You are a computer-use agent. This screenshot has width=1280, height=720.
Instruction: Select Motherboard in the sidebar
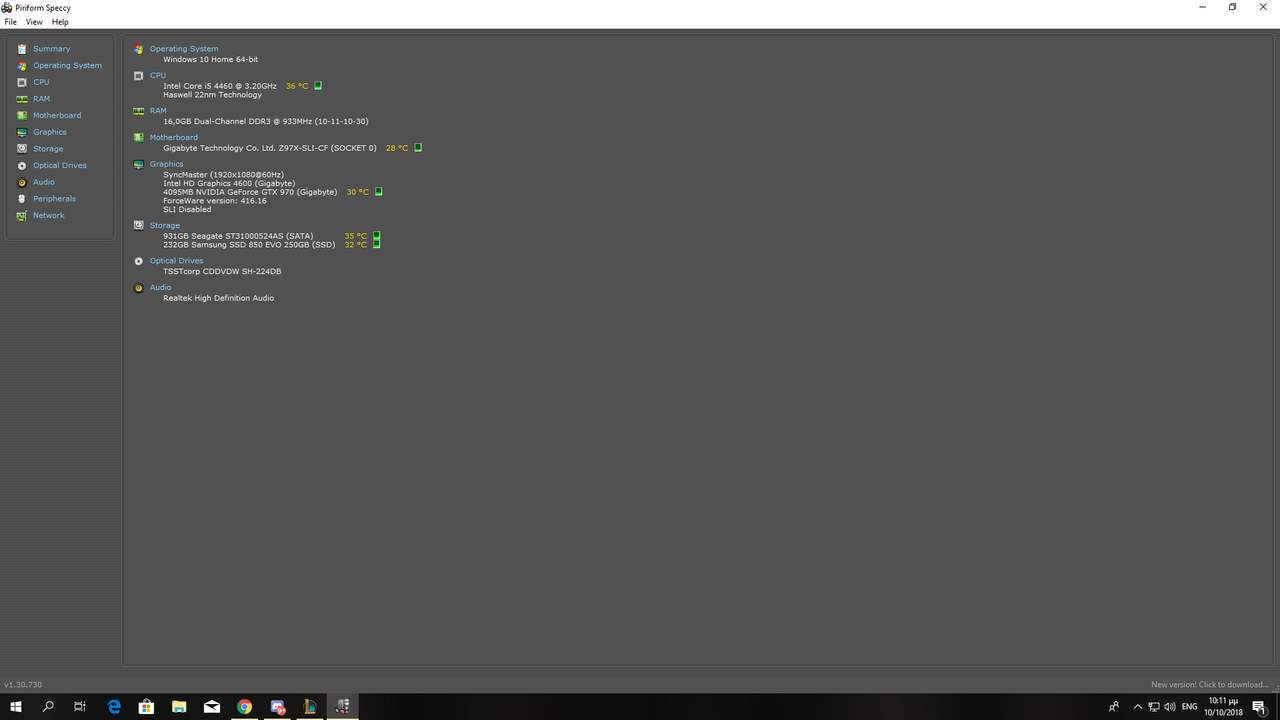pyautogui.click(x=57, y=115)
